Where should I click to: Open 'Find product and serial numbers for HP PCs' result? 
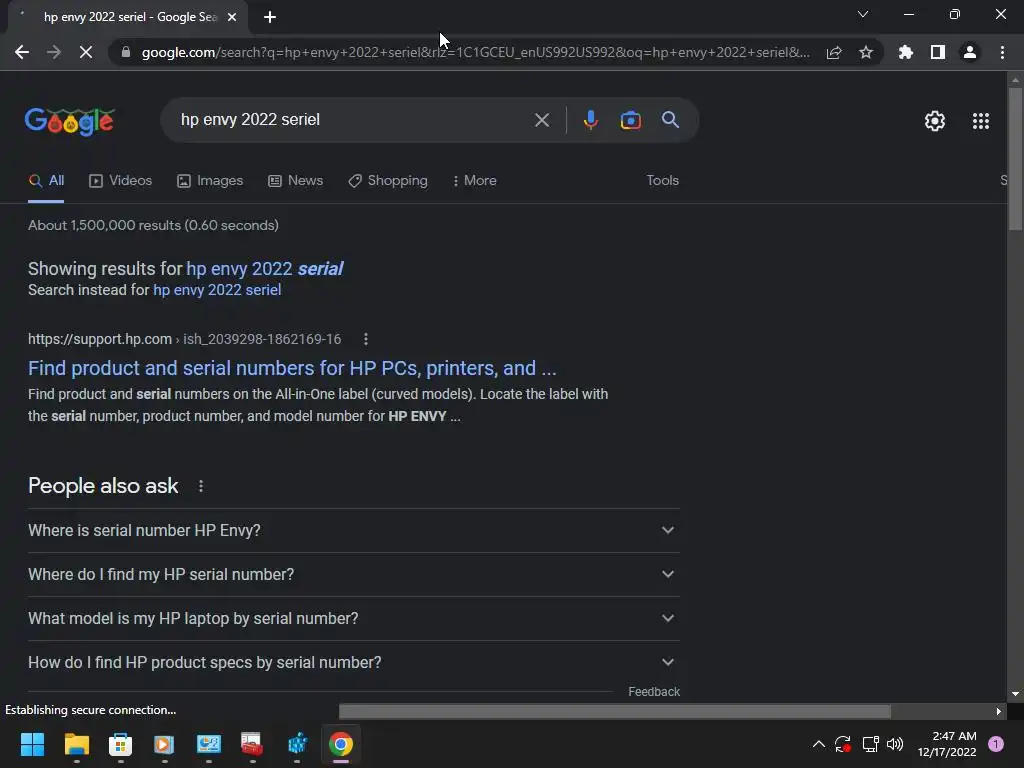coord(292,368)
